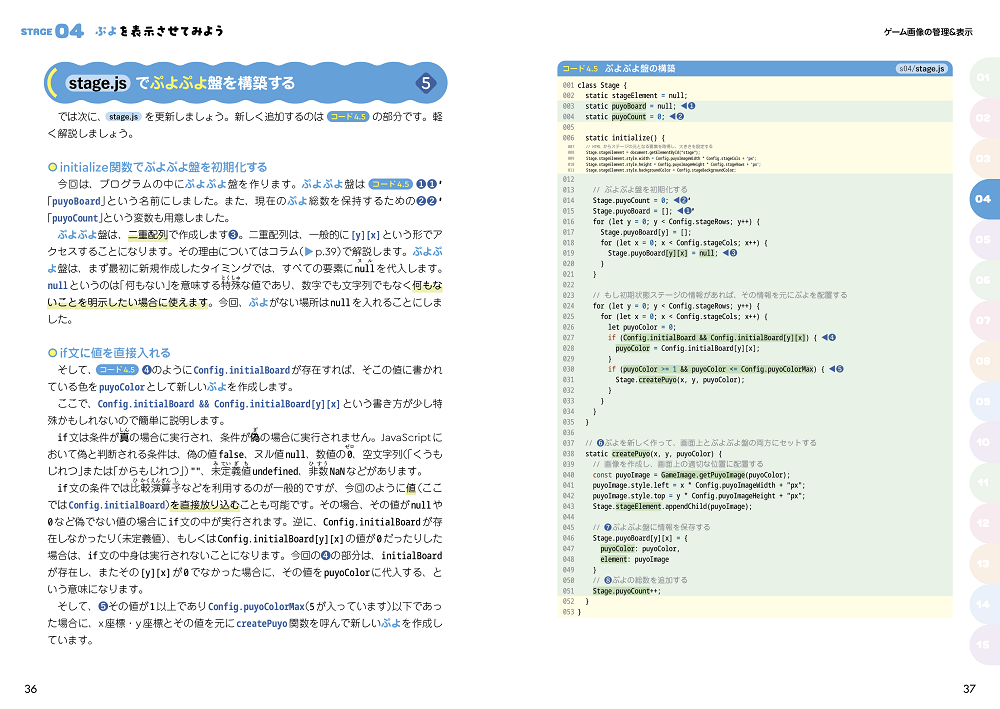Viewport: 1000px width, 709px height.
Task: Click page number 36 at the bottom left
Action: click(x=31, y=688)
